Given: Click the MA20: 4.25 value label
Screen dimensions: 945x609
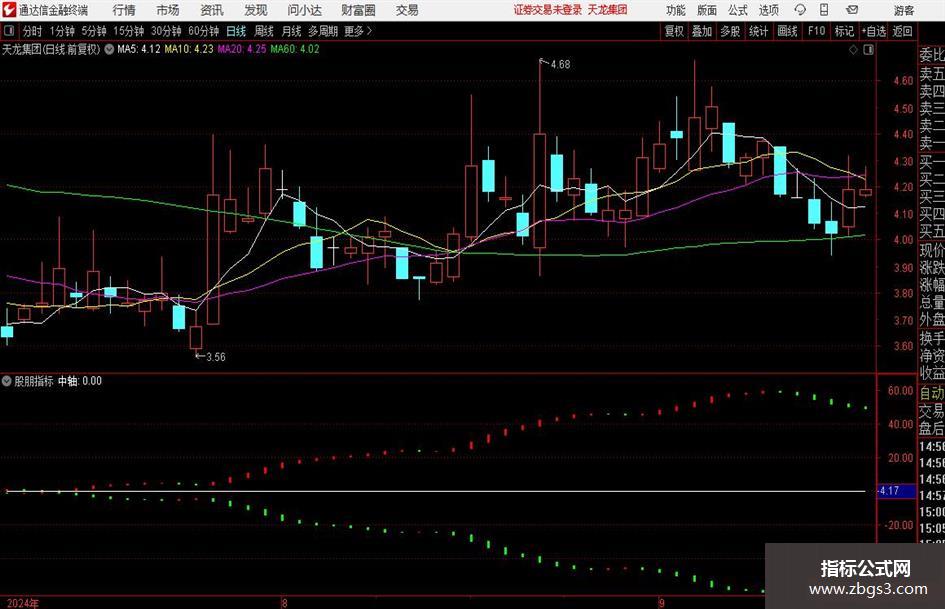Looking at the screenshot, I should [242, 49].
